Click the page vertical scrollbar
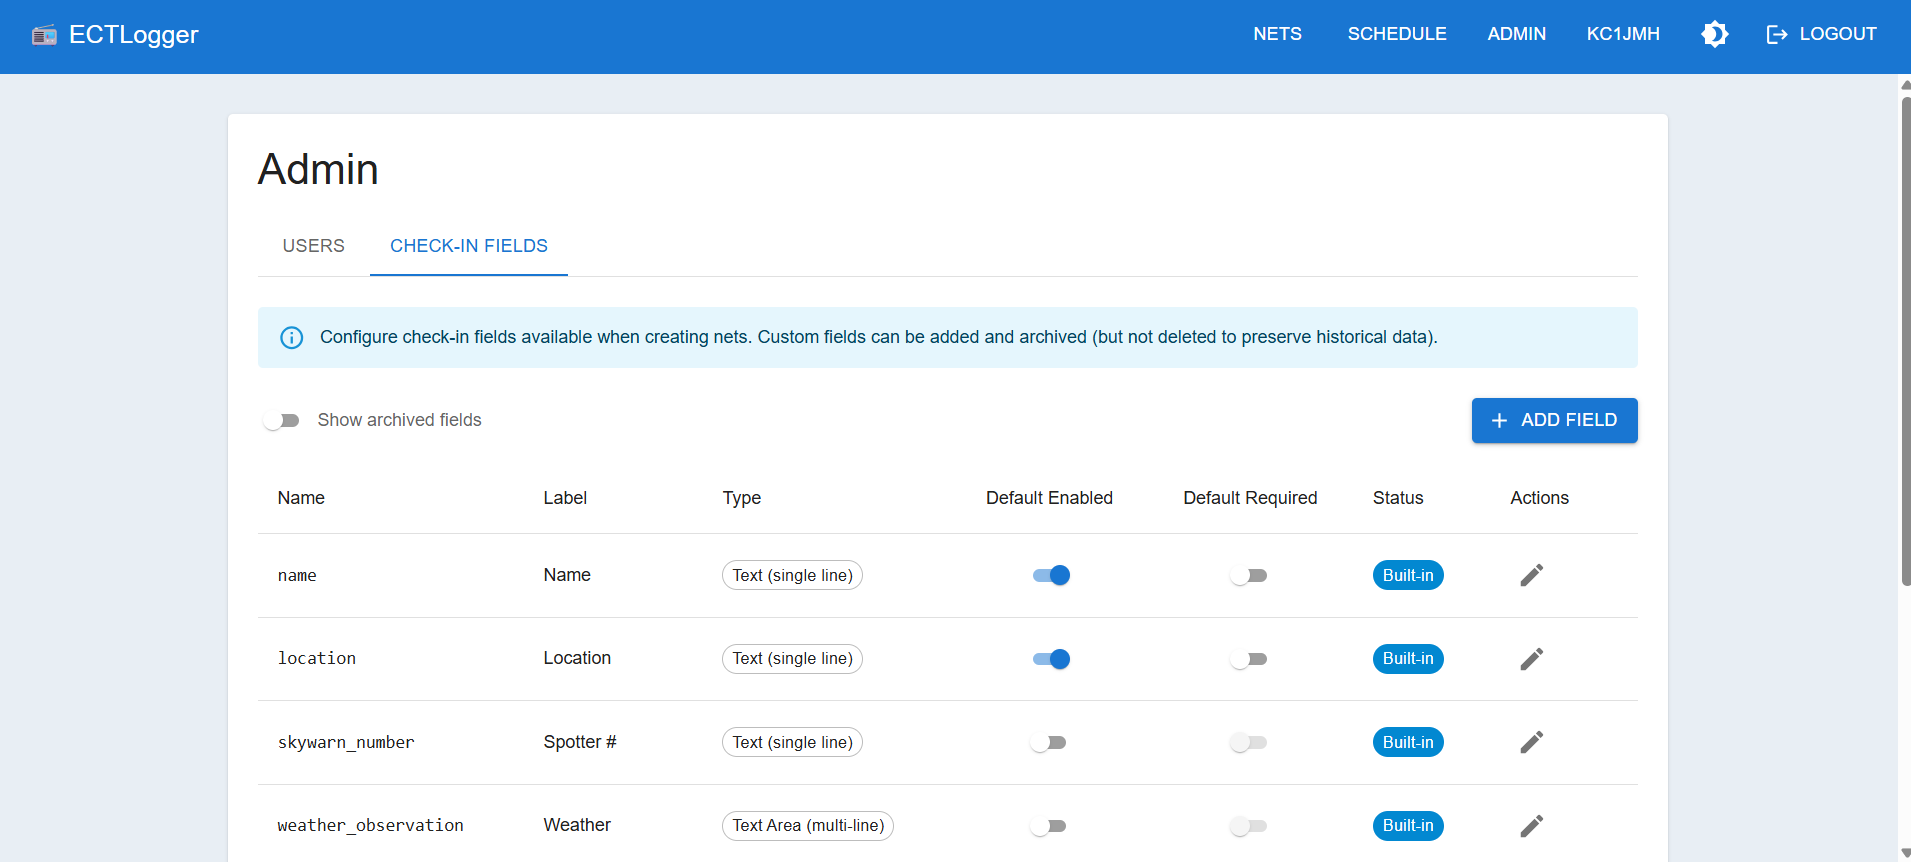The width and height of the screenshot is (1911, 862). click(1905, 340)
